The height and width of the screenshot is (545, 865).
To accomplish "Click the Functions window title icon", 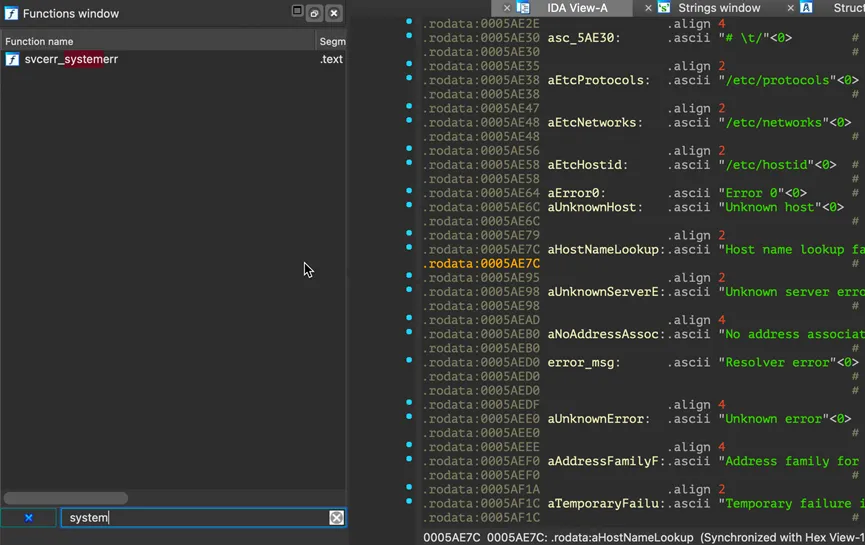I will click(11, 13).
